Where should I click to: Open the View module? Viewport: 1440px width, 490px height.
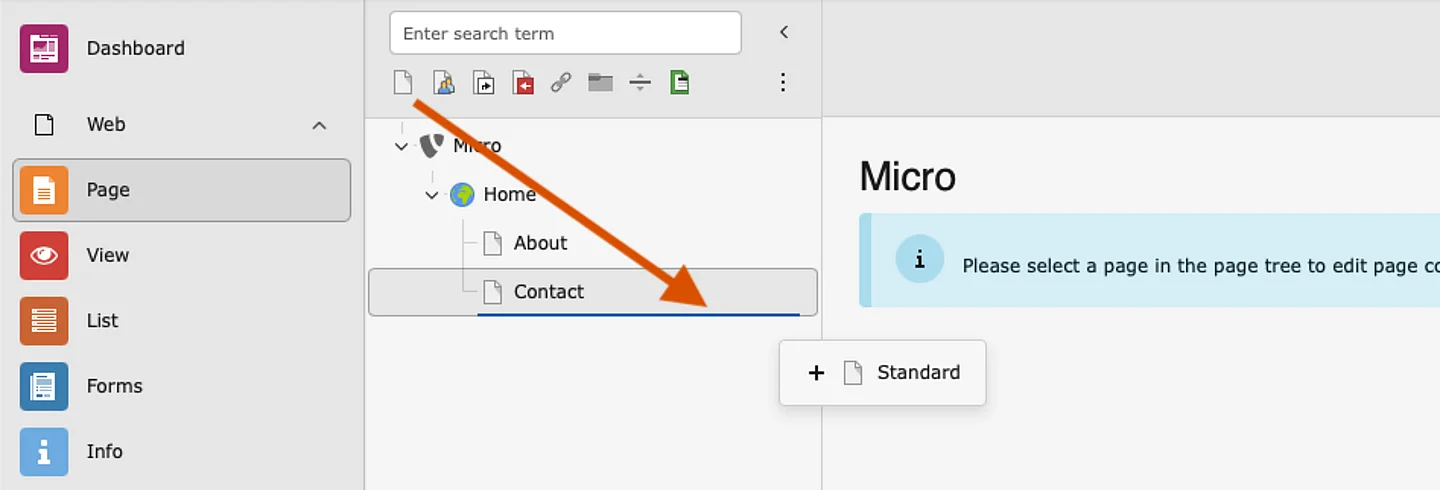click(108, 255)
